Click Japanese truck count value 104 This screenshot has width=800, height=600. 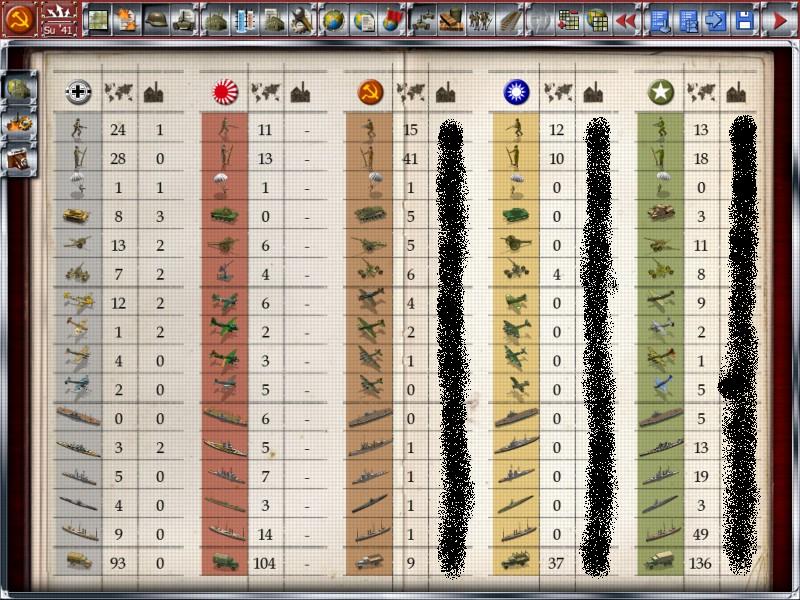click(264, 563)
